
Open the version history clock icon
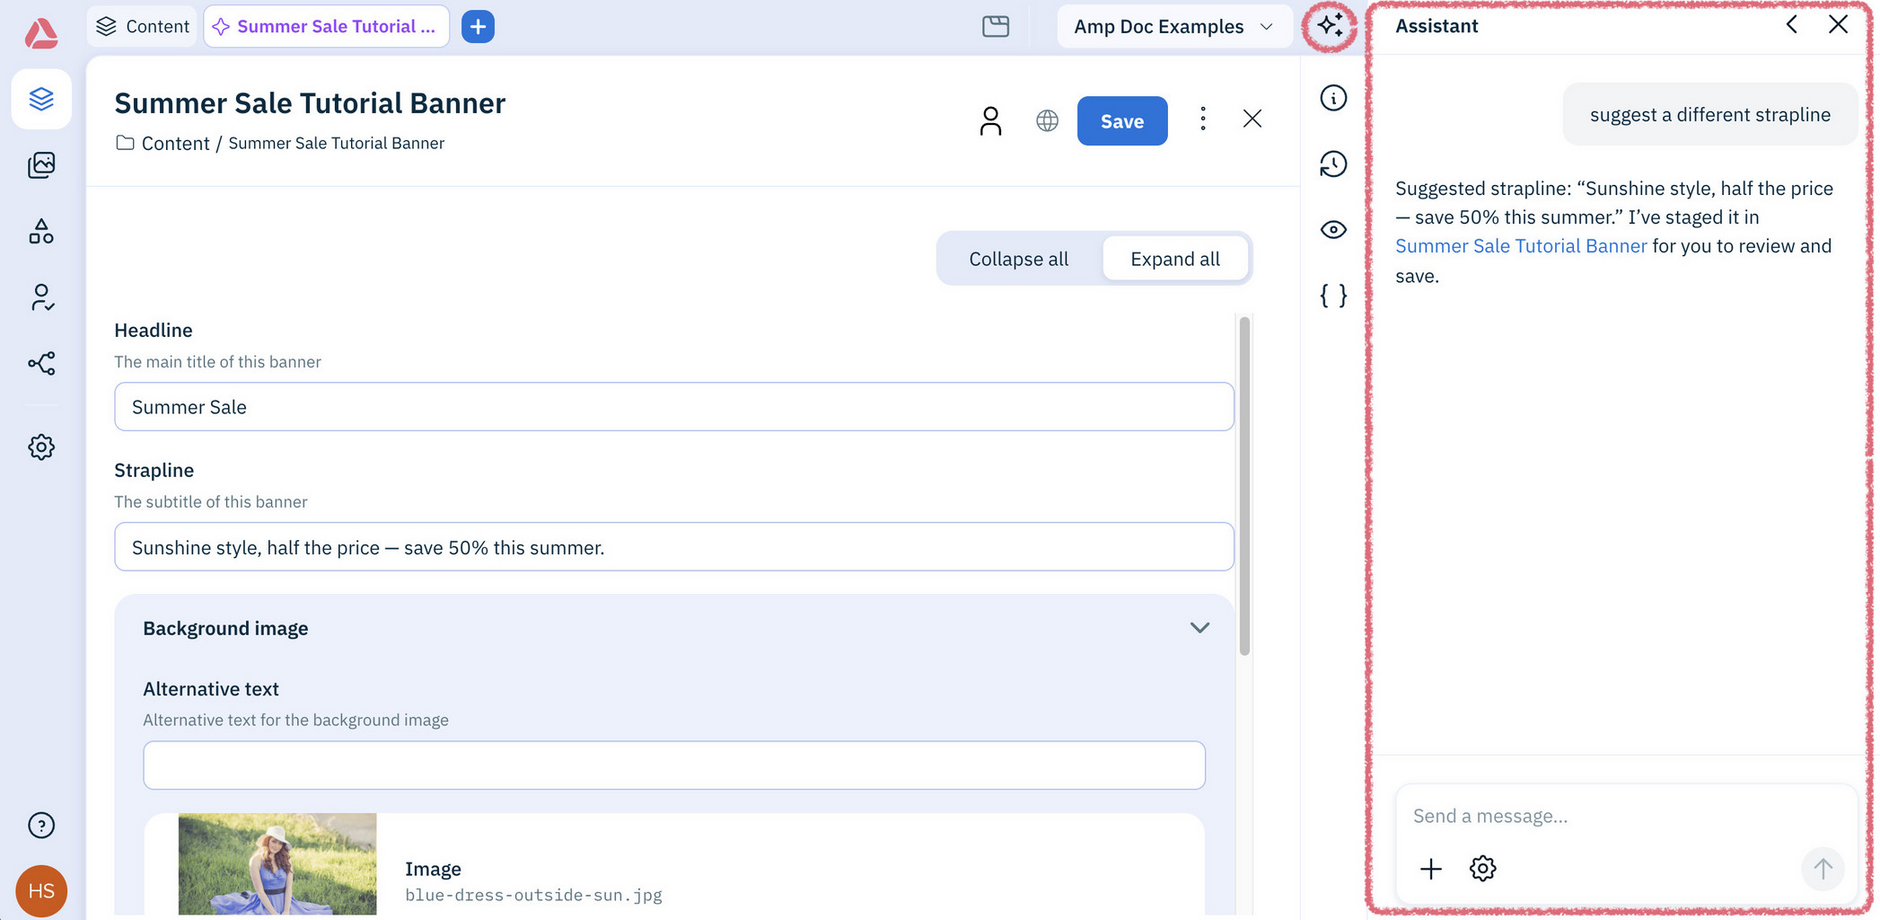pos(1333,164)
